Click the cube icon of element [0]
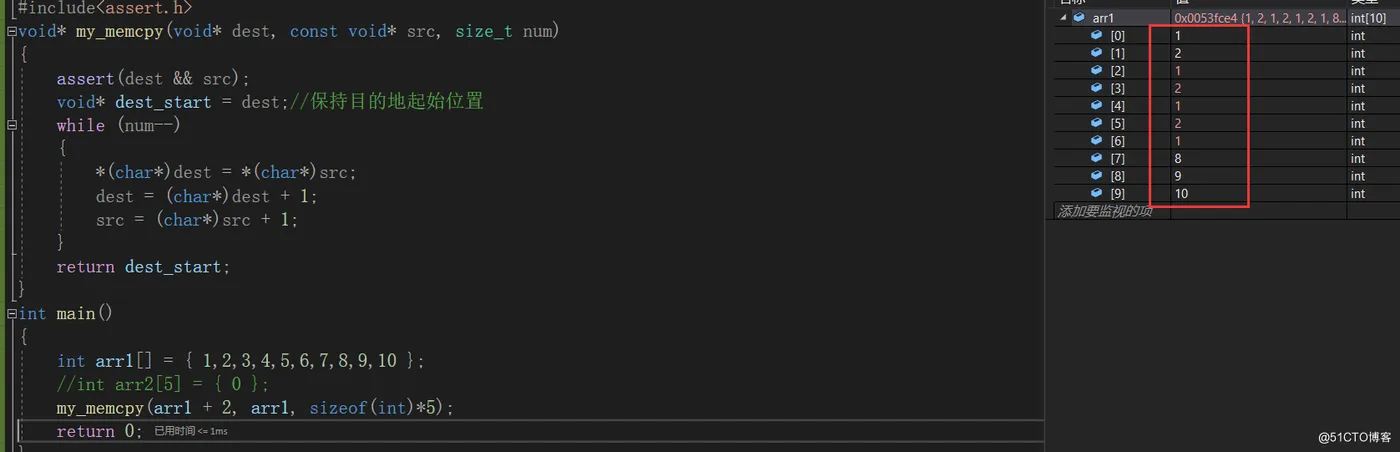Screen dimensions: 1400x452 click(x=1097, y=36)
